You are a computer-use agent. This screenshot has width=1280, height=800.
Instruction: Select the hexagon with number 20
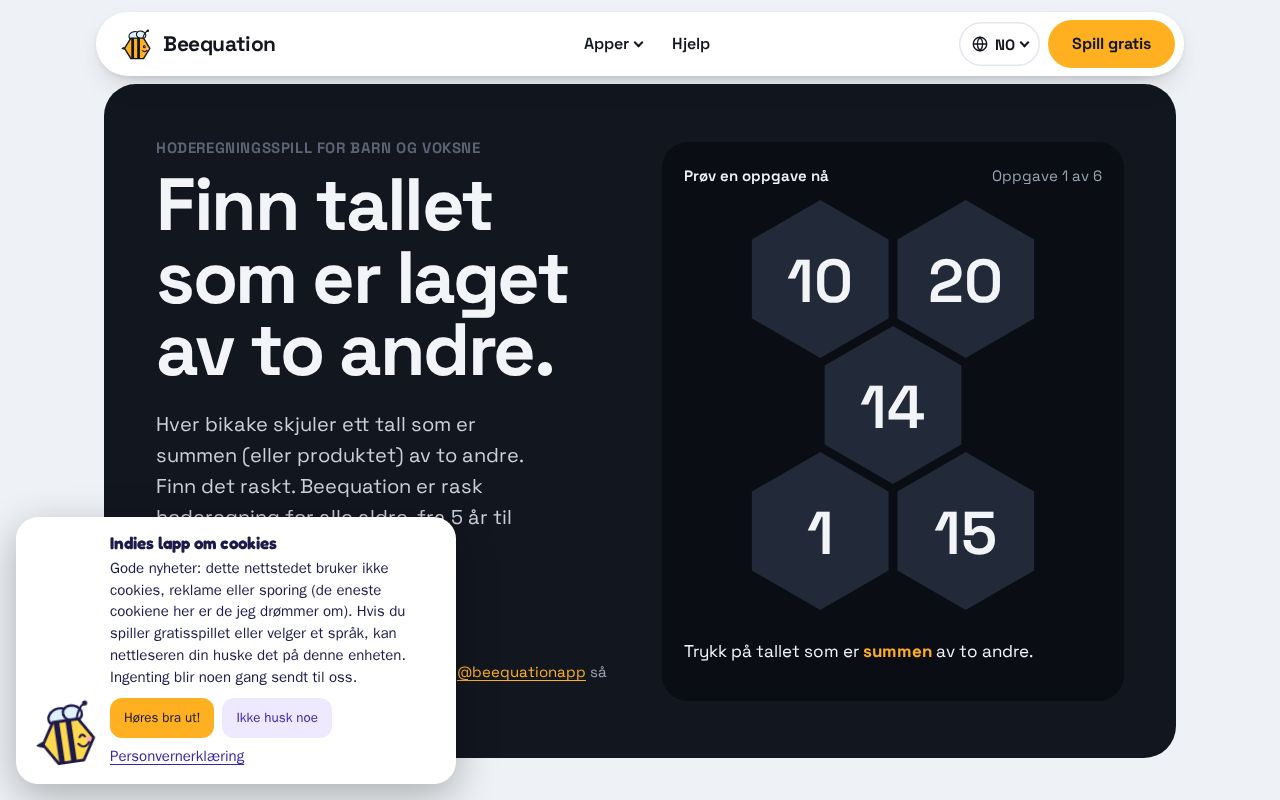pyautogui.click(x=965, y=279)
